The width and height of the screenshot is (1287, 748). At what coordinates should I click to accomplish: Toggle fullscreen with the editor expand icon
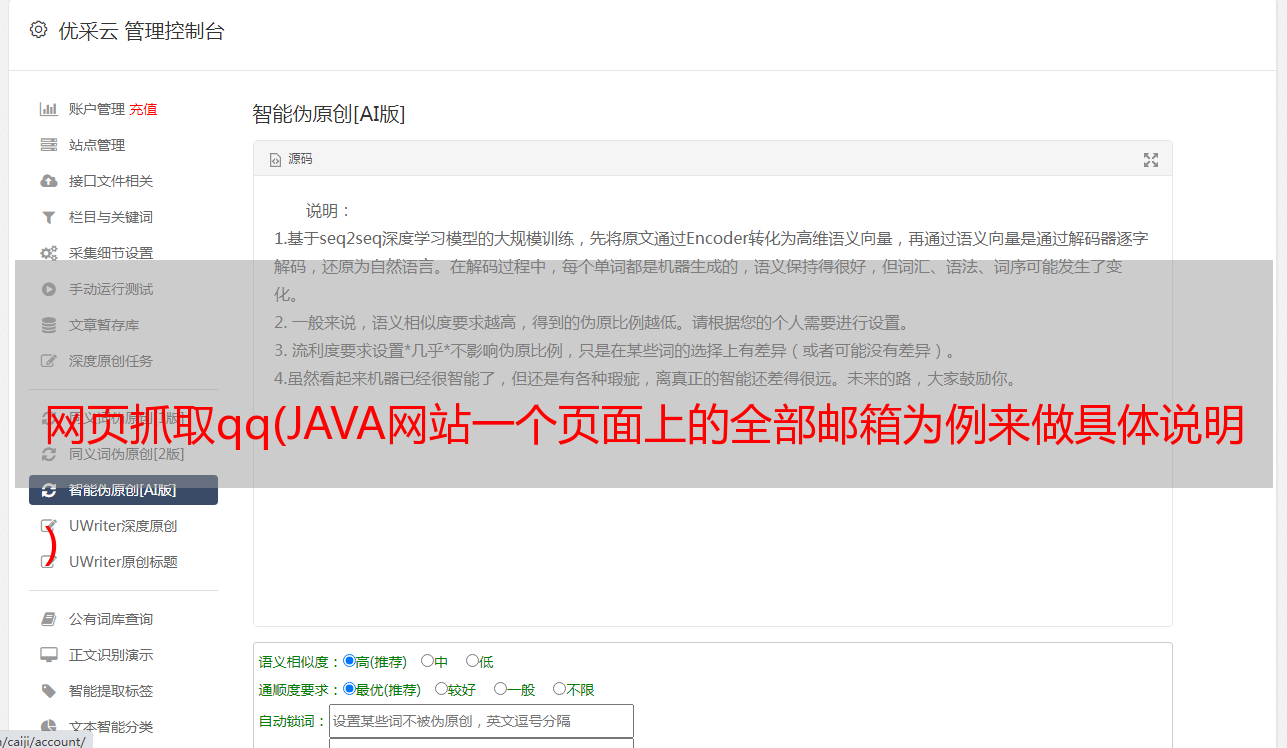[1151, 160]
